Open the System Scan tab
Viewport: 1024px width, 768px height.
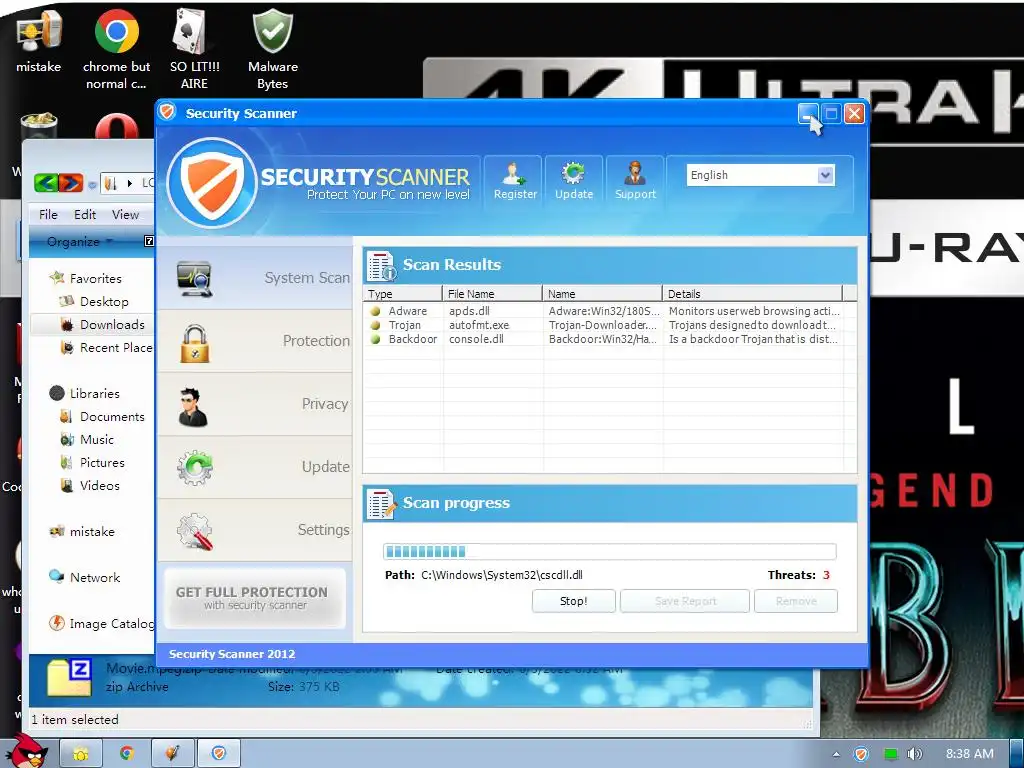pyautogui.click(x=255, y=278)
